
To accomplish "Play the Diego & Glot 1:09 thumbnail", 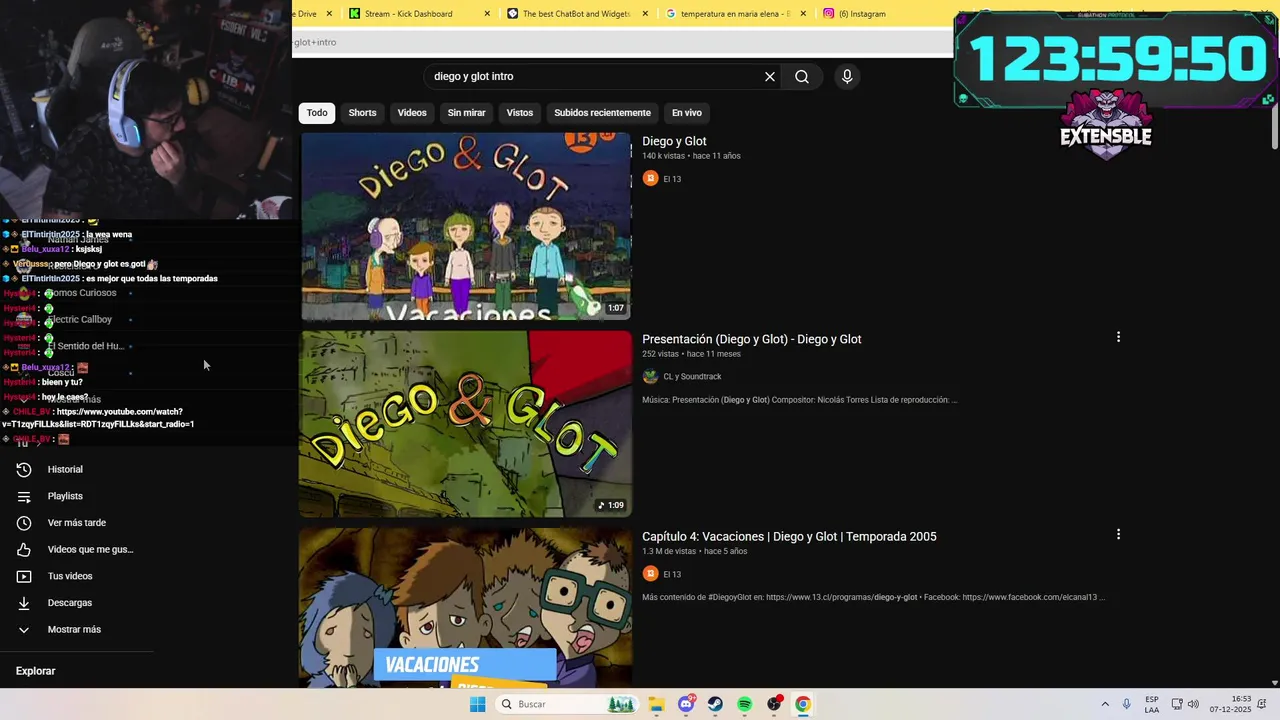I will pyautogui.click(x=466, y=424).
